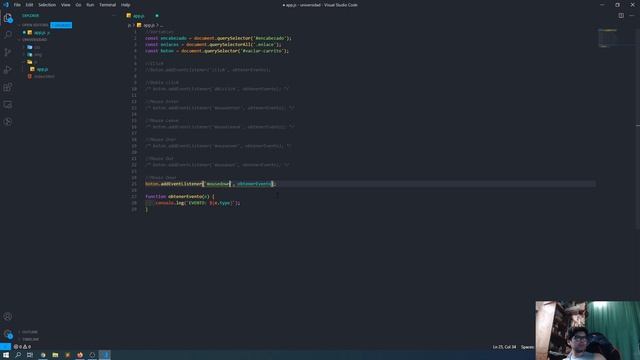Click the js breadcrumb segment

[x=129, y=25]
